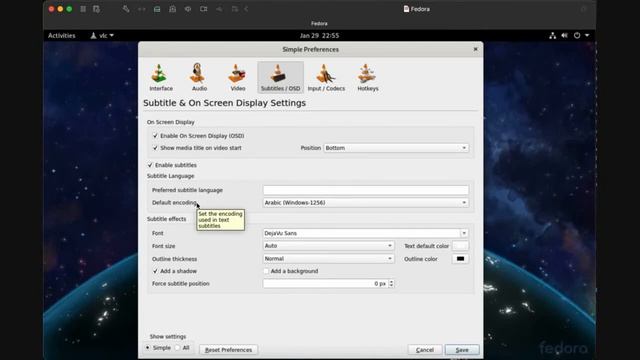Image resolution: width=640 pixels, height=360 pixels.
Task: Close the Simple Preferences dialog
Action: pos(476,49)
